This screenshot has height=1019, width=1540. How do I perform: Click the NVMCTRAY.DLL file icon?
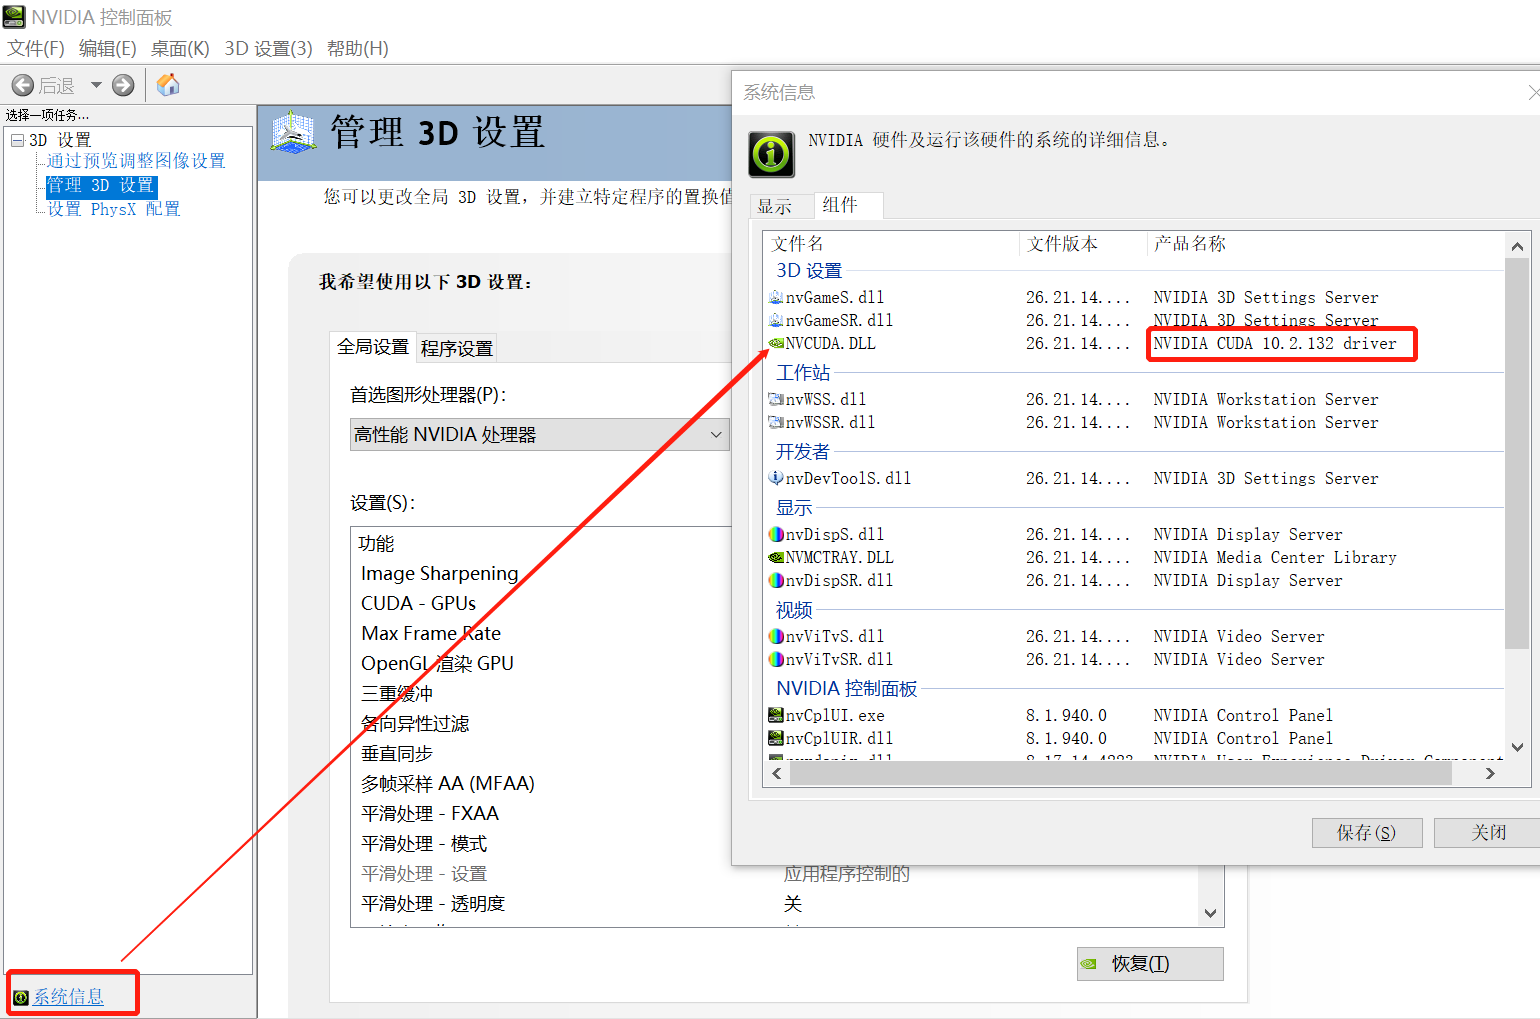coord(778,557)
